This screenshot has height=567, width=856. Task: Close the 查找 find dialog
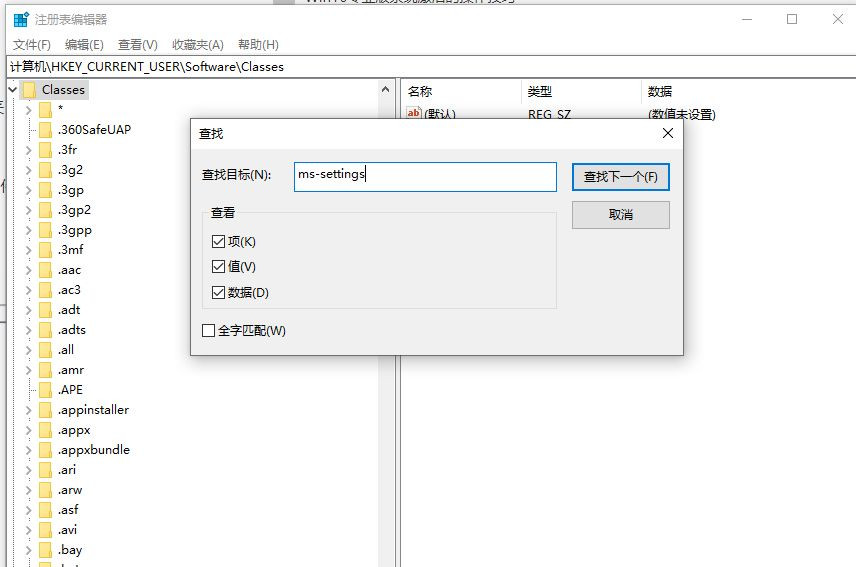(668, 133)
